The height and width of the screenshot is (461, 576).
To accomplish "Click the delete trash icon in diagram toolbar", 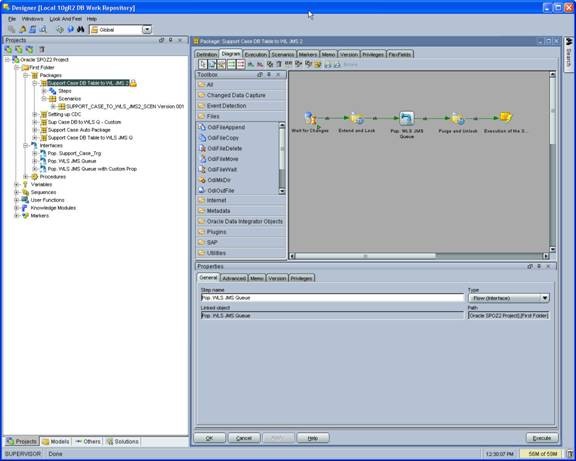I will pyautogui.click(x=279, y=64).
